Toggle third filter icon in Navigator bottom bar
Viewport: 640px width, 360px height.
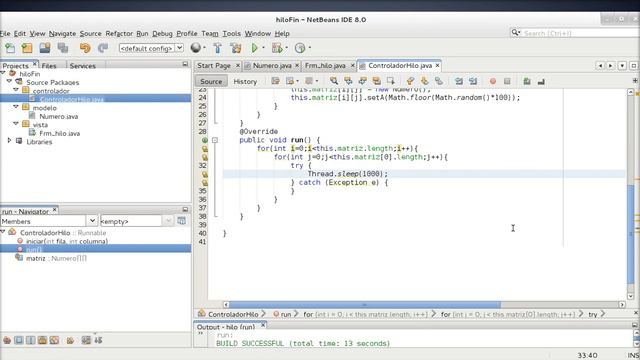[x=31, y=340]
